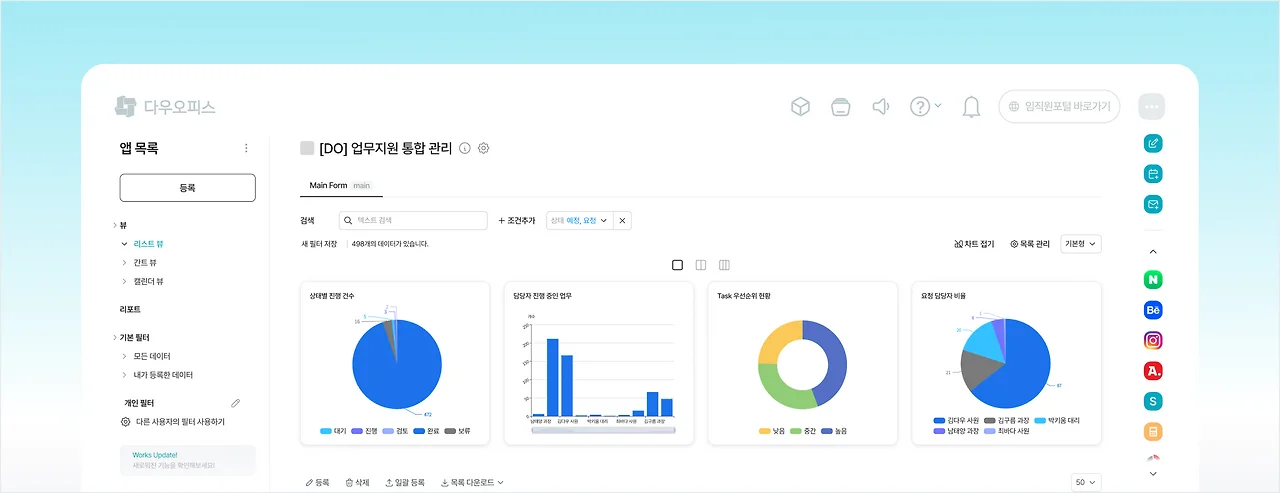
Task: Click the 등록 button in app list
Action: point(187,188)
